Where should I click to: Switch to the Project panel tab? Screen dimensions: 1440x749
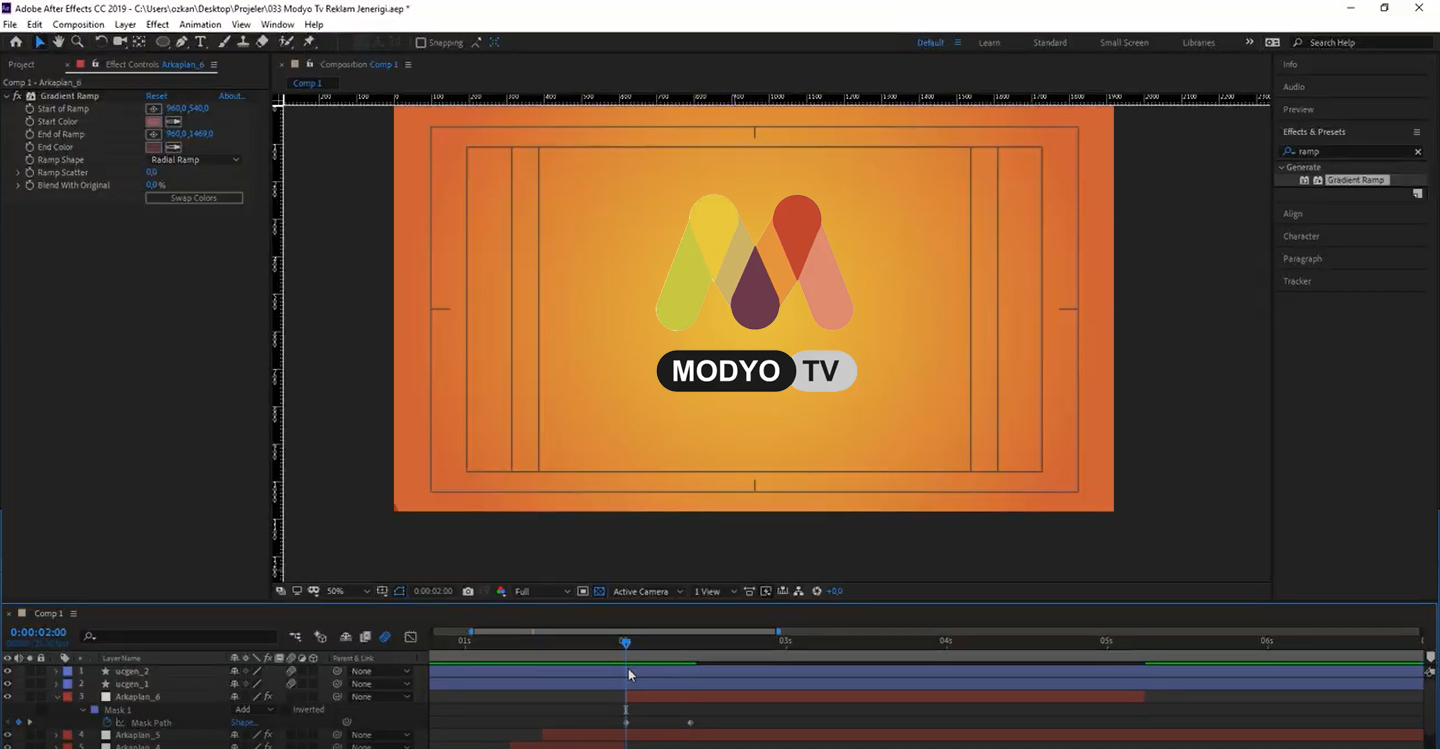pyautogui.click(x=21, y=64)
